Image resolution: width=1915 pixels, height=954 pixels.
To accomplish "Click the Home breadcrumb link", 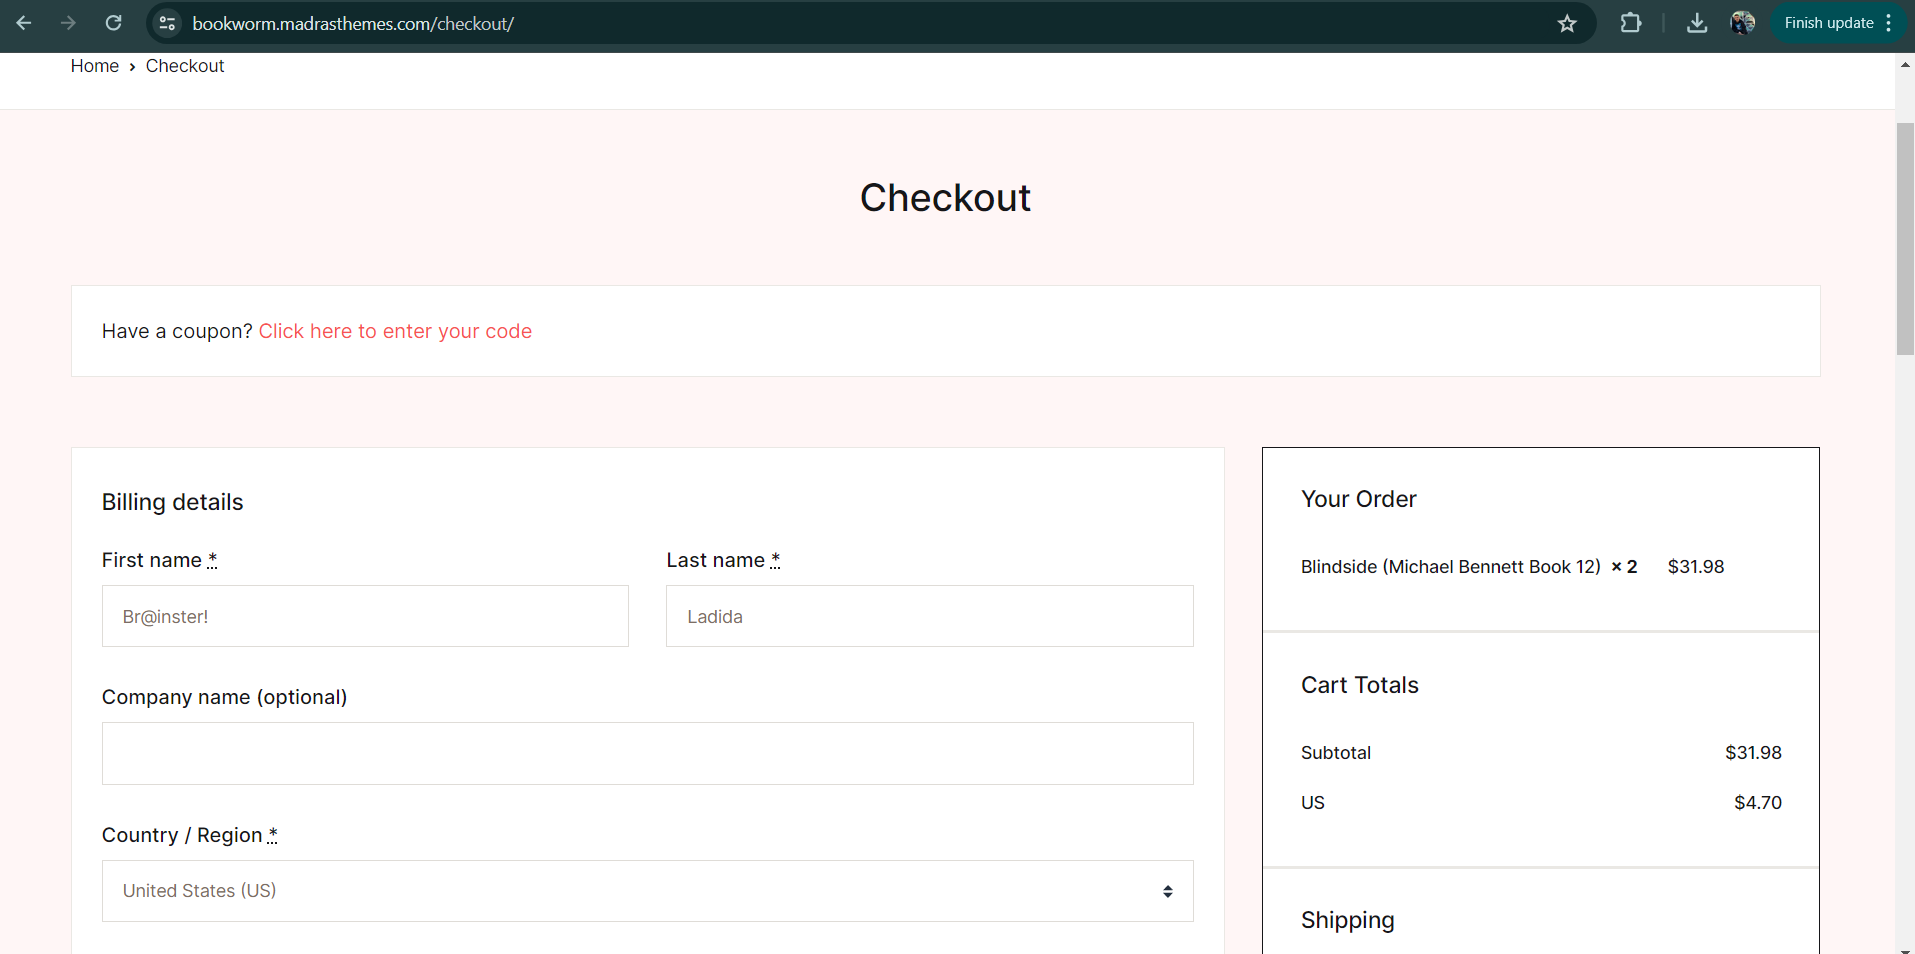I will pyautogui.click(x=94, y=66).
